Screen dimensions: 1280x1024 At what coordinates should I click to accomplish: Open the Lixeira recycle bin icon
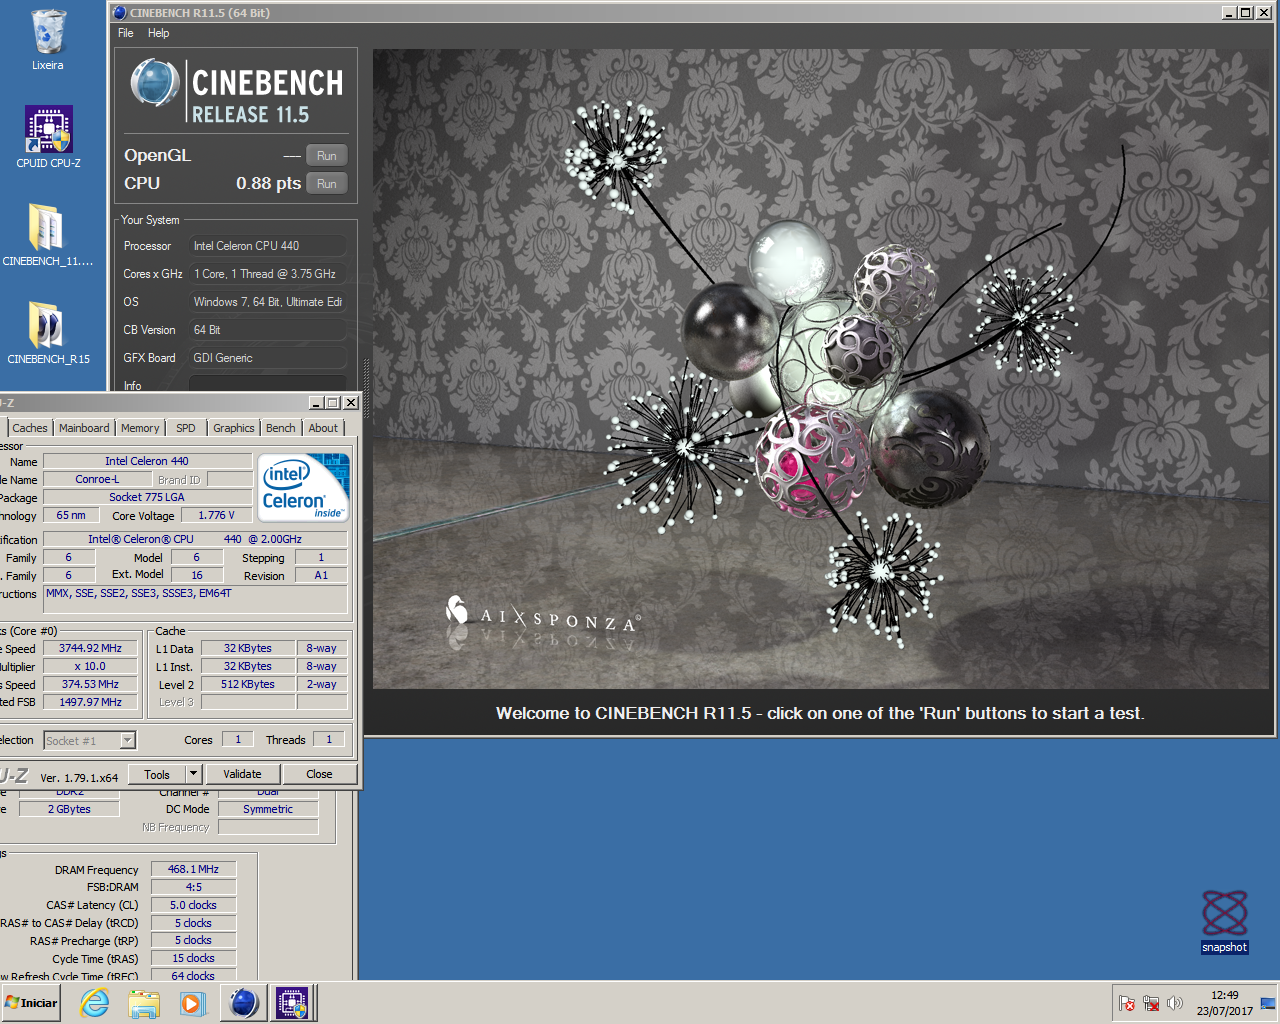coord(47,40)
